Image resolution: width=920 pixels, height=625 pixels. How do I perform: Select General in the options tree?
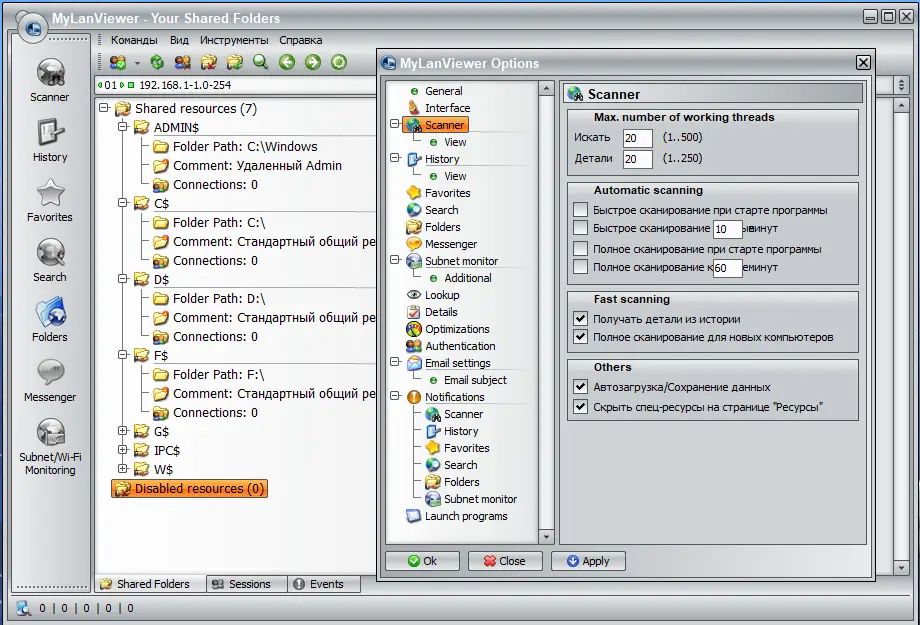point(437,91)
